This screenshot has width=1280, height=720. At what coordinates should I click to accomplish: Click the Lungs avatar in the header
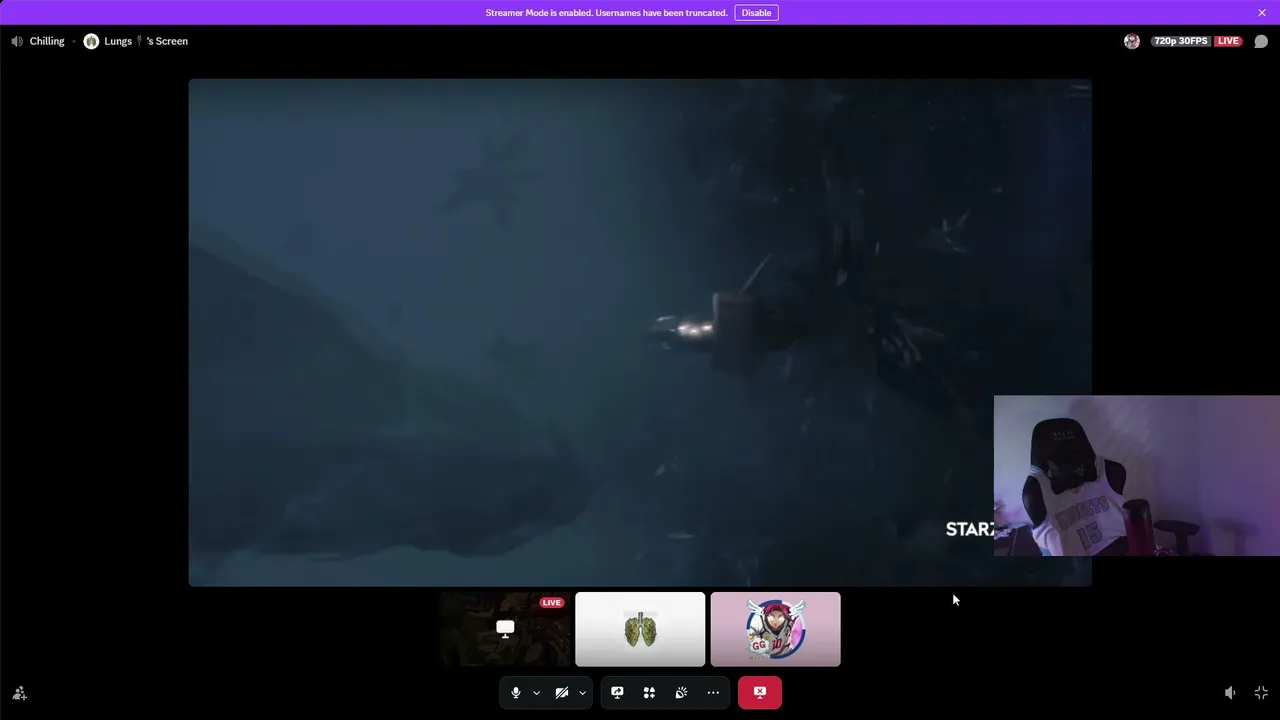point(91,41)
